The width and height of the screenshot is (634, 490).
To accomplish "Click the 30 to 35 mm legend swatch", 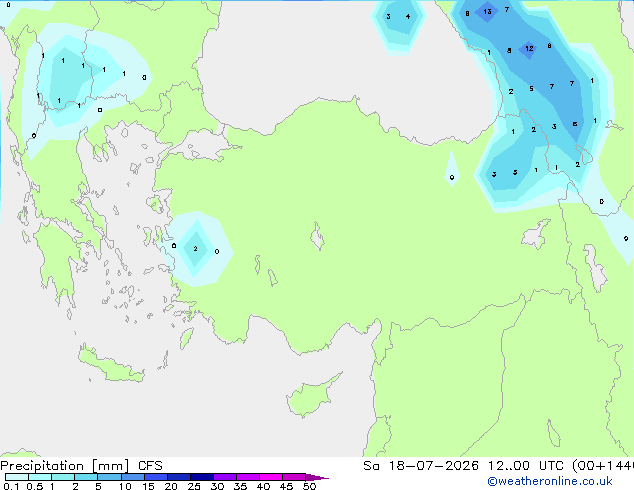I will (224, 477).
